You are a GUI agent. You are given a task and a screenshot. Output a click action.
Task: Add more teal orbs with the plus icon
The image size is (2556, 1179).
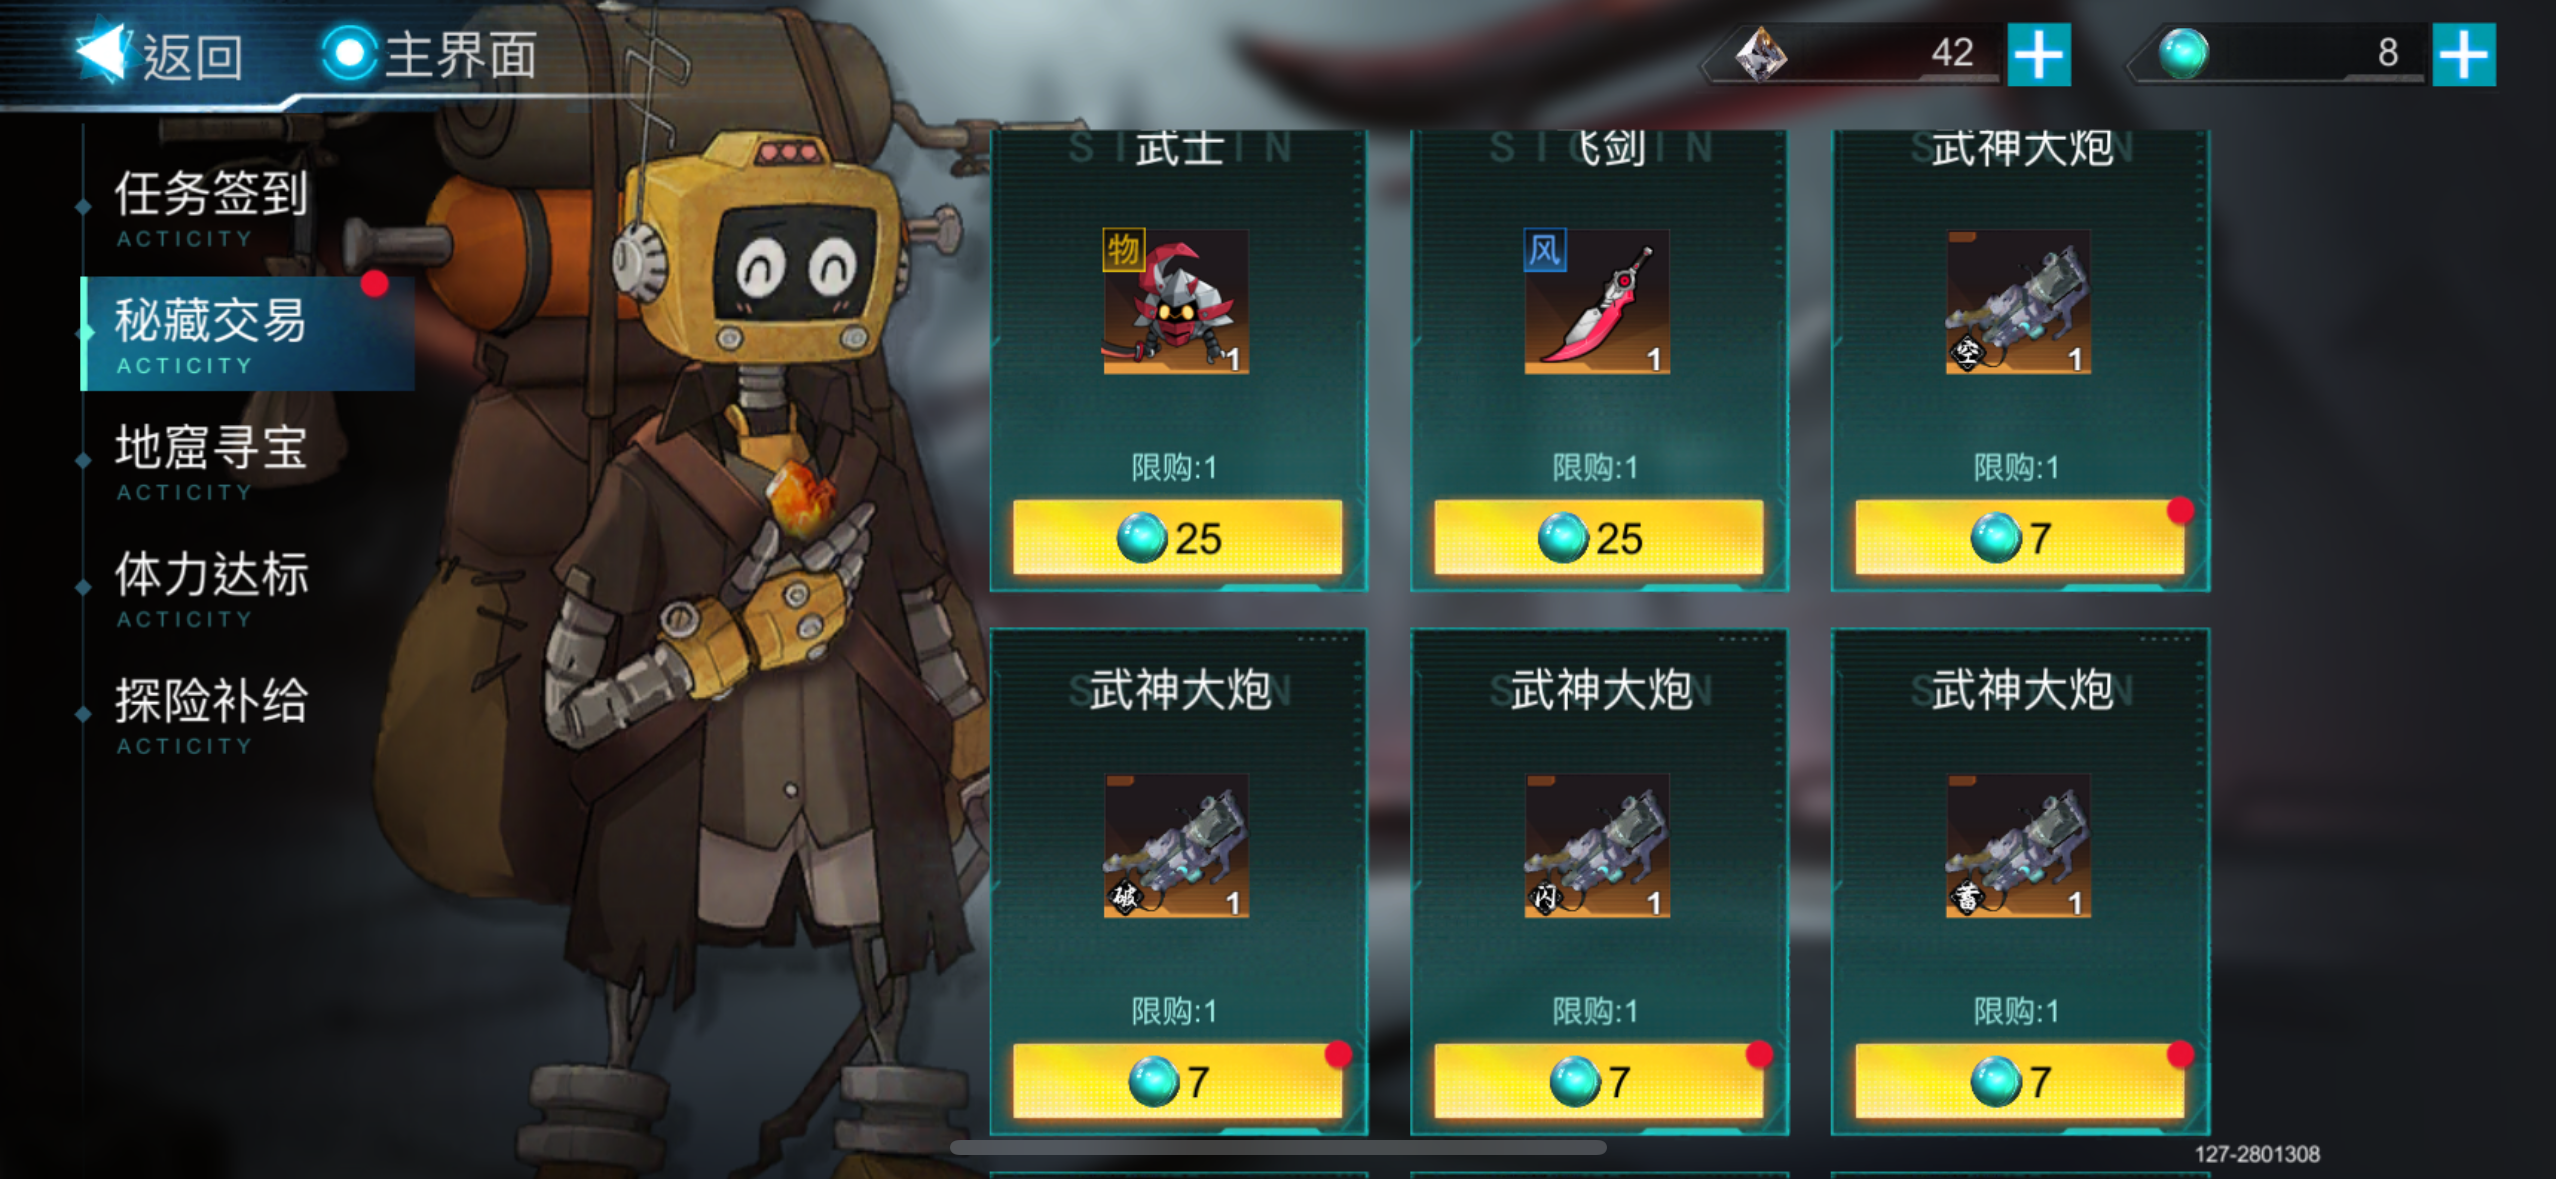(x=2464, y=54)
